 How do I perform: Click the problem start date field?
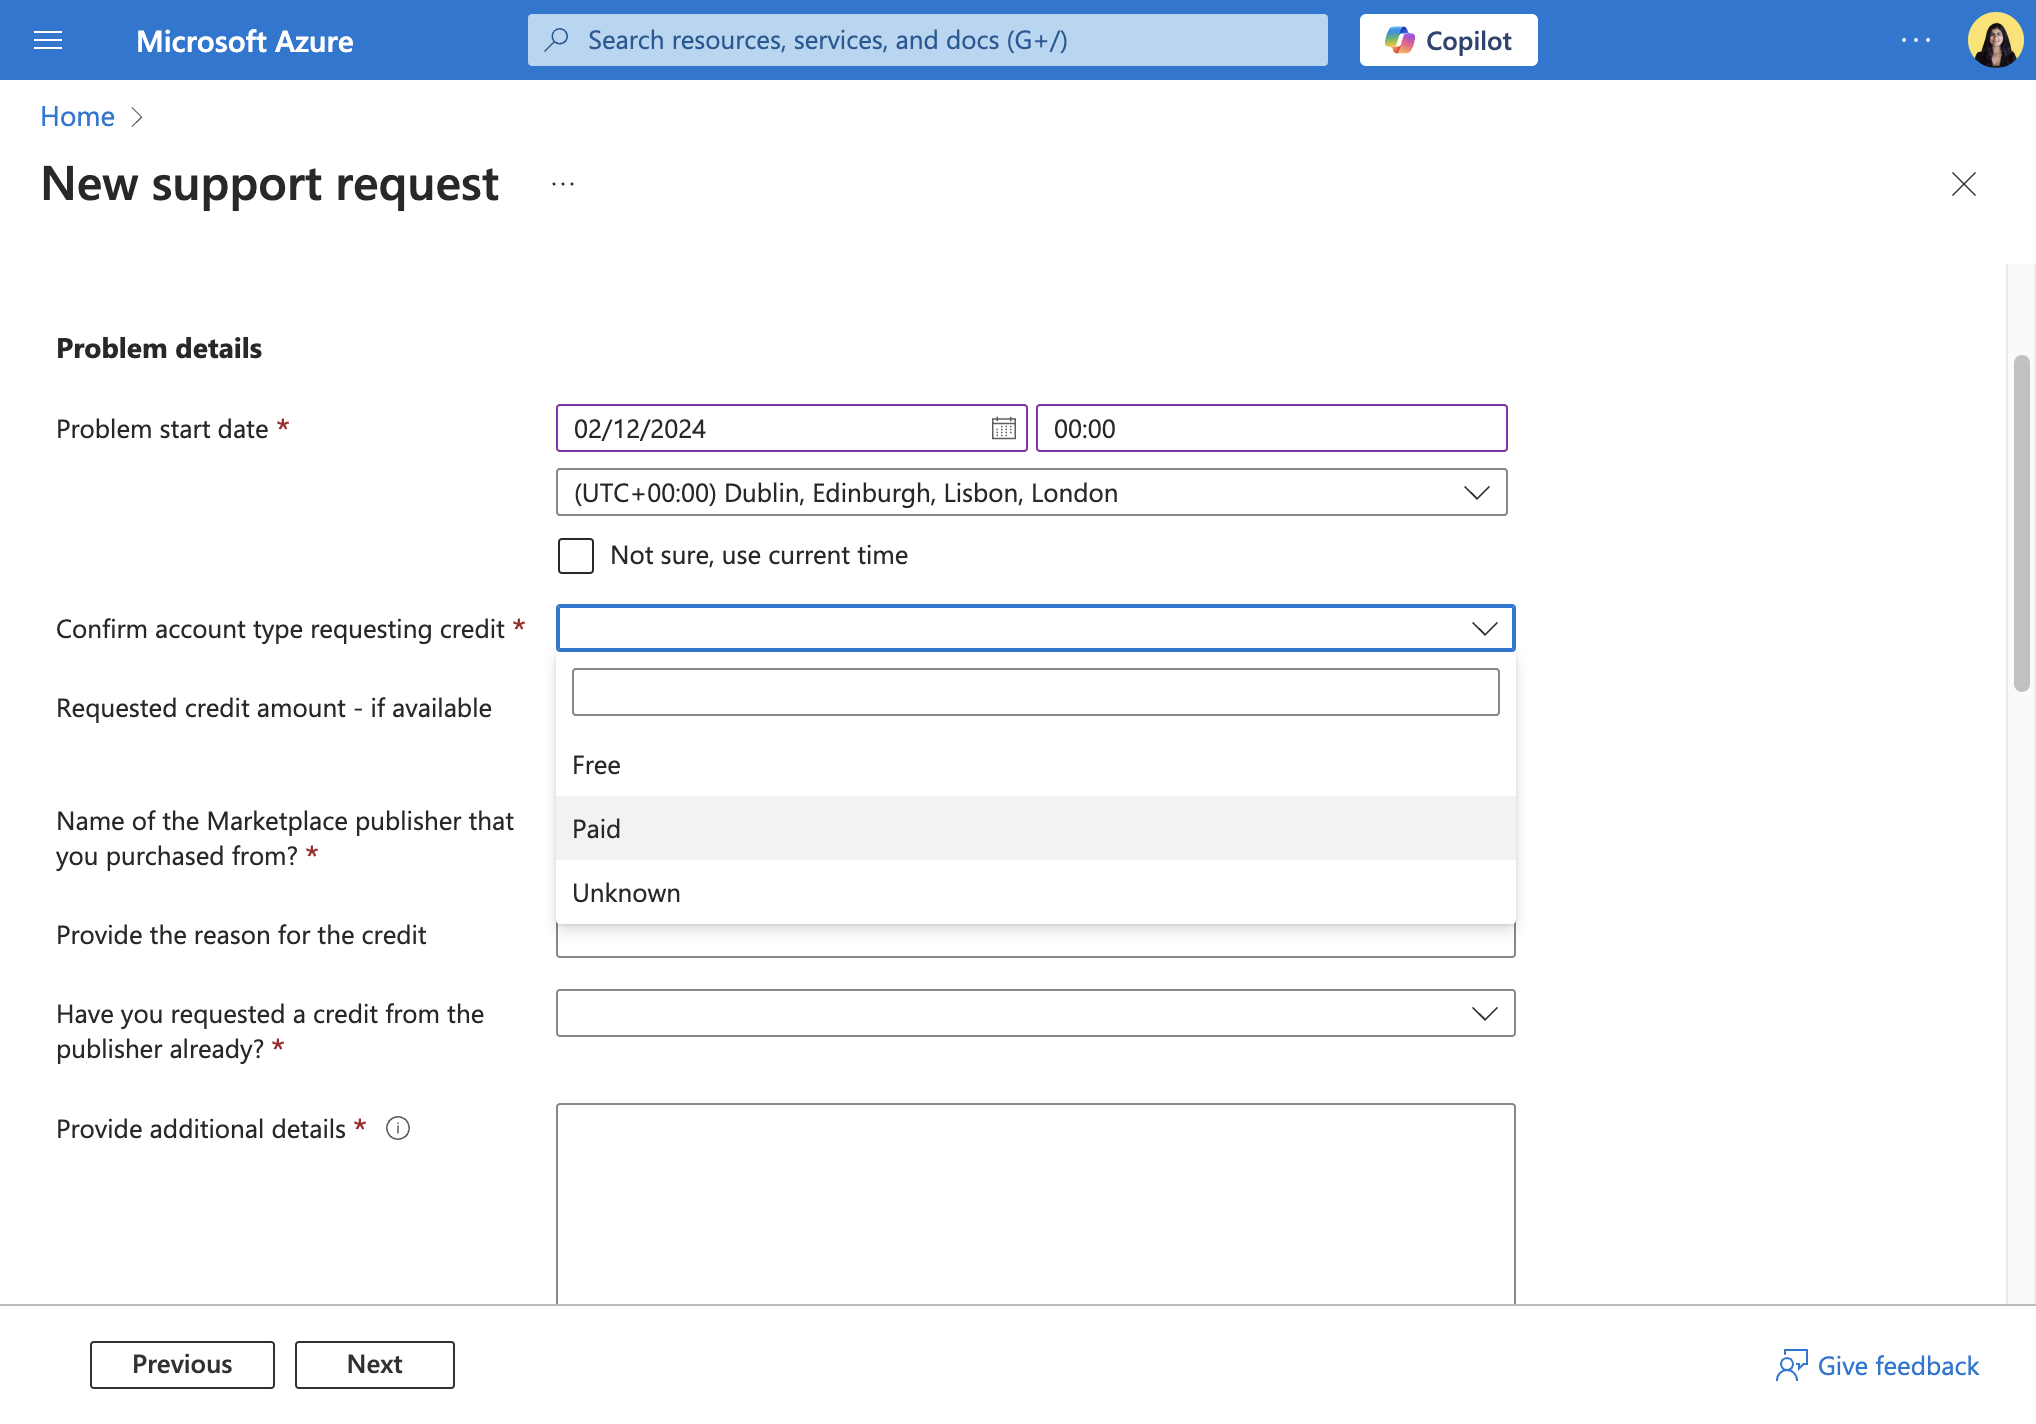pos(791,428)
